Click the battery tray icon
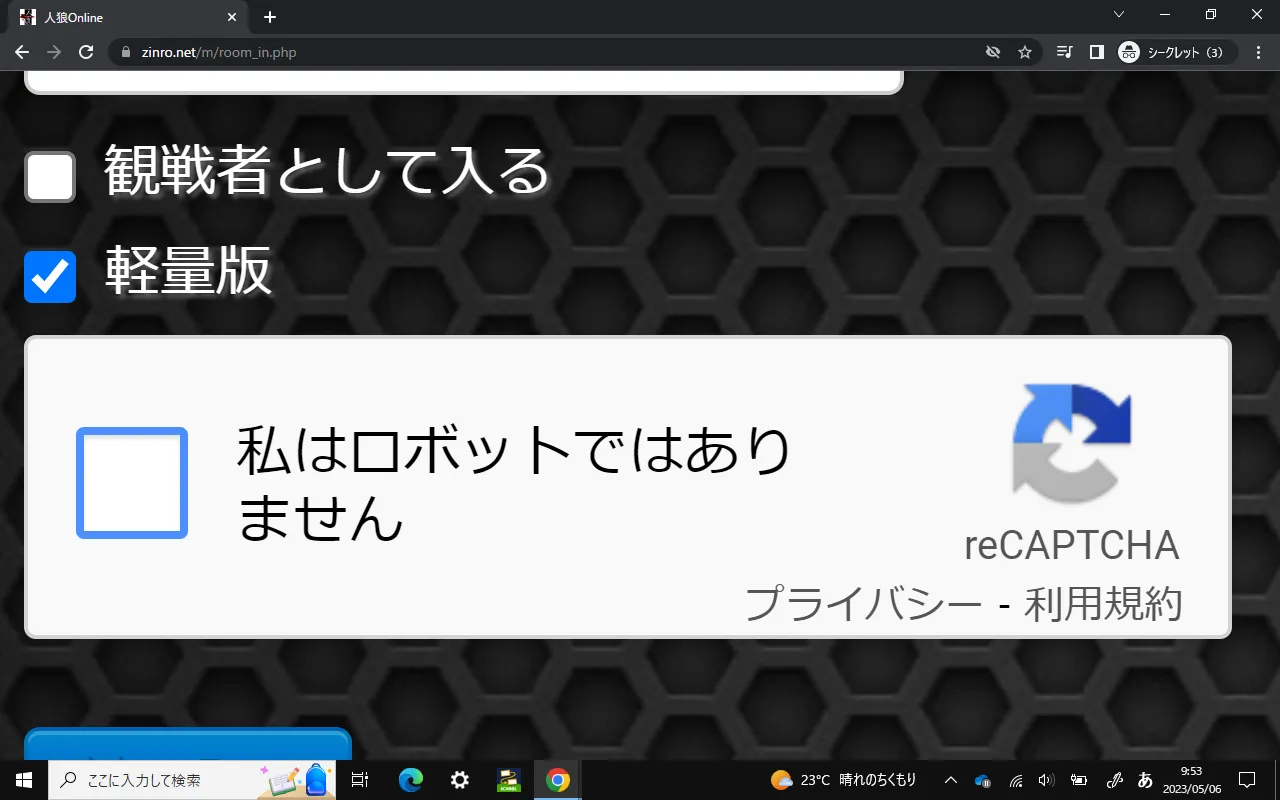Viewport: 1280px width, 800px height. click(1079, 780)
